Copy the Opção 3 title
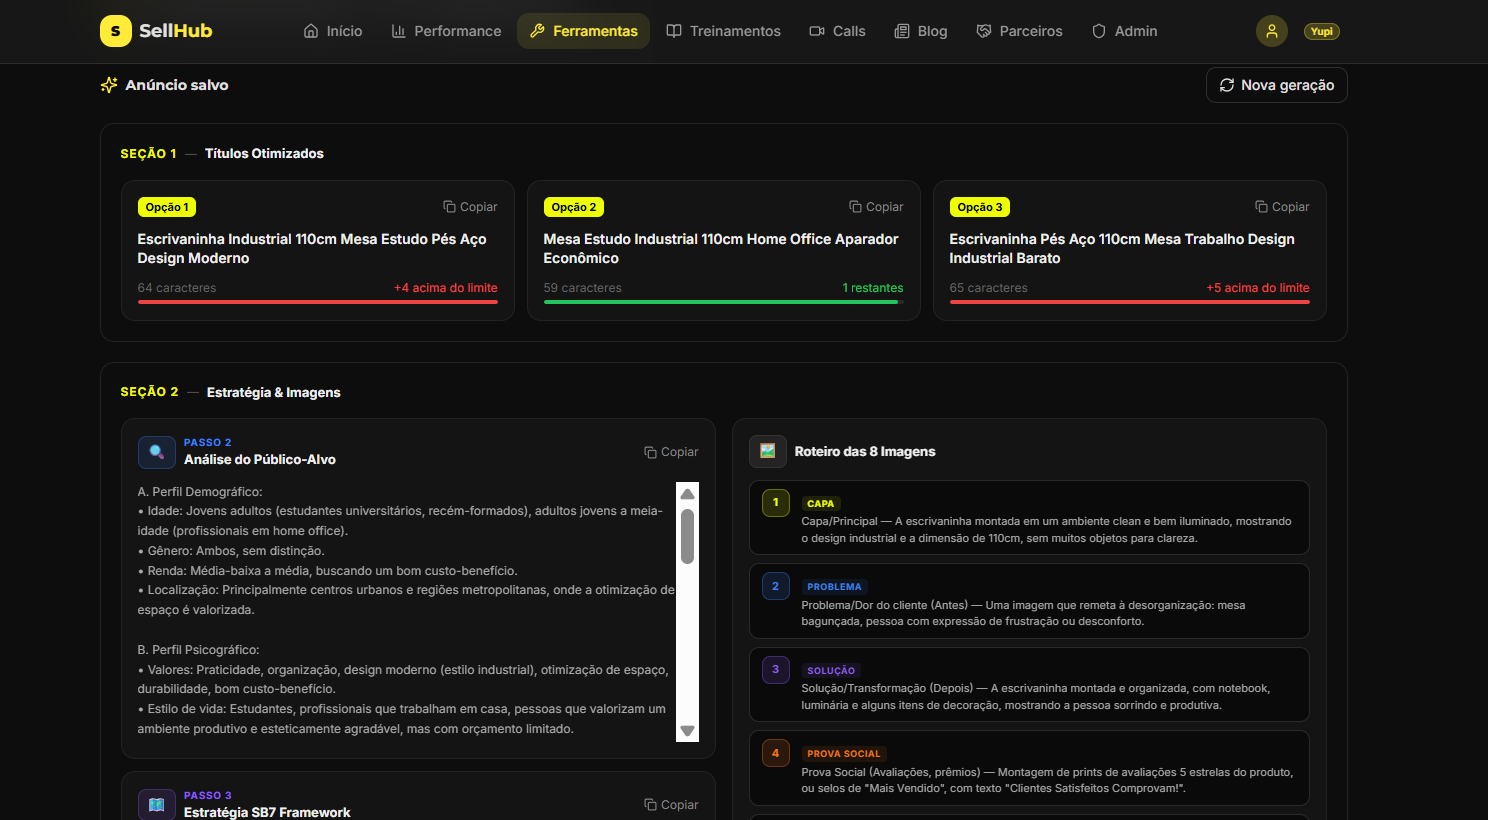Image resolution: width=1488 pixels, height=820 pixels. (x=1282, y=207)
